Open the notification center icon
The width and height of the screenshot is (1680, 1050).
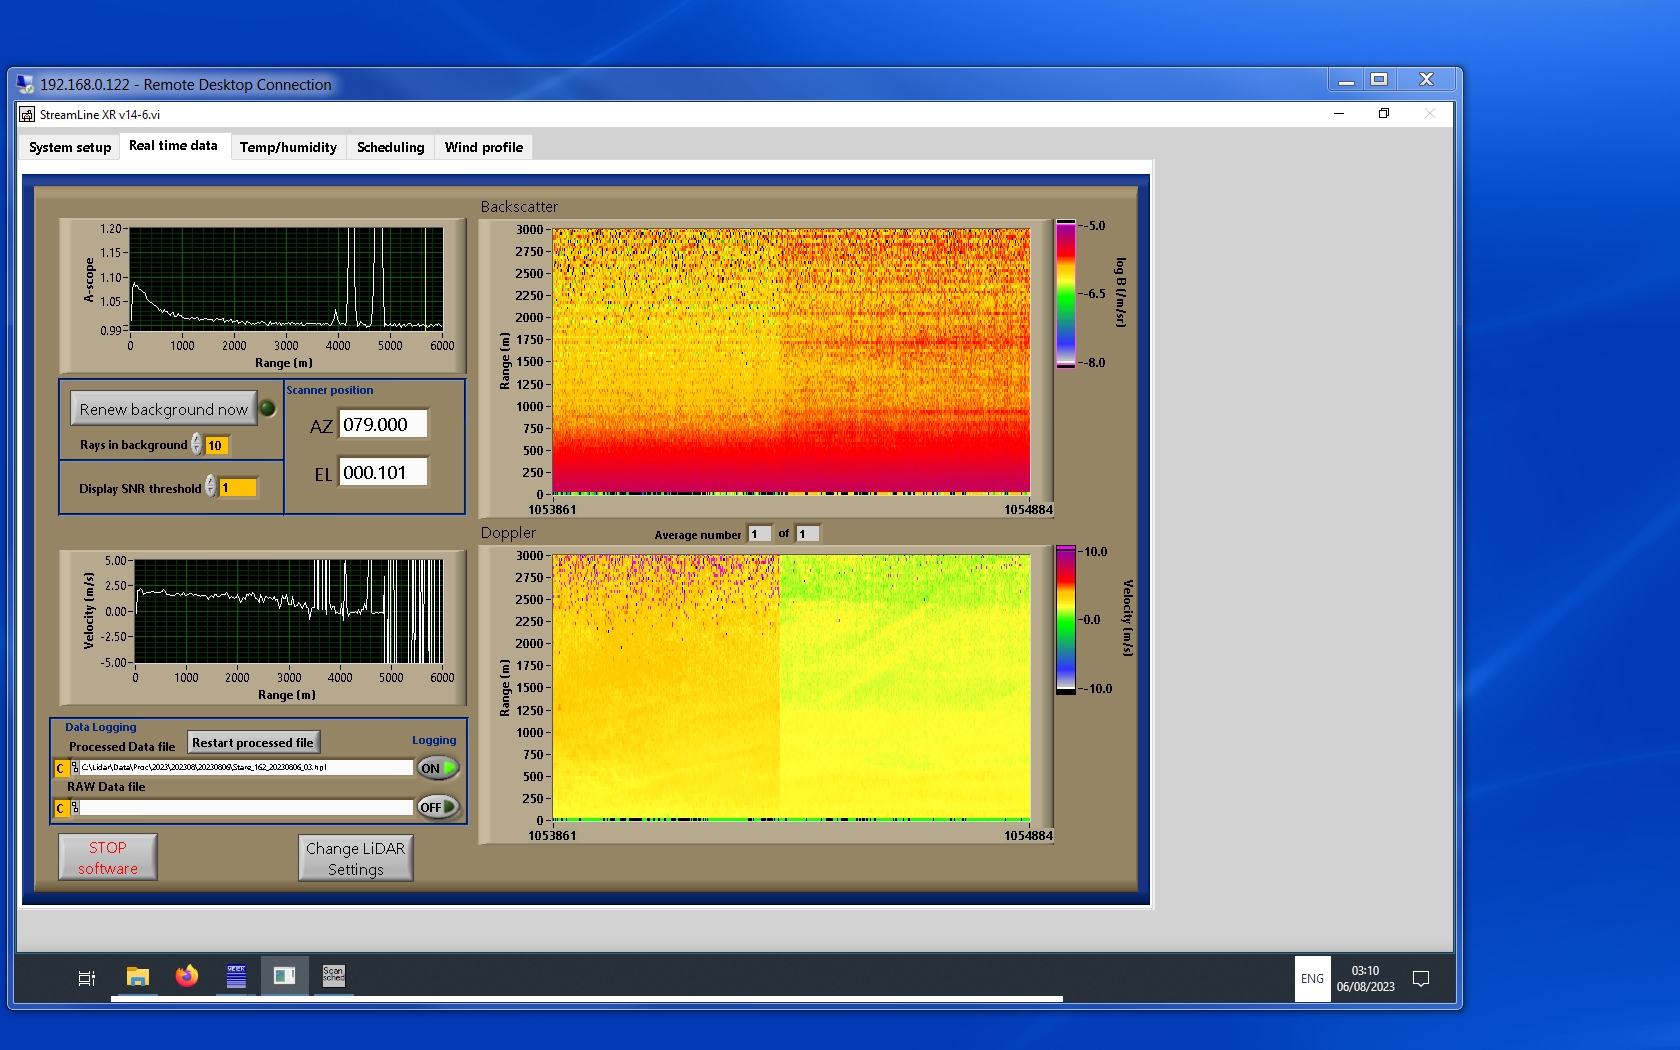click(x=1420, y=978)
